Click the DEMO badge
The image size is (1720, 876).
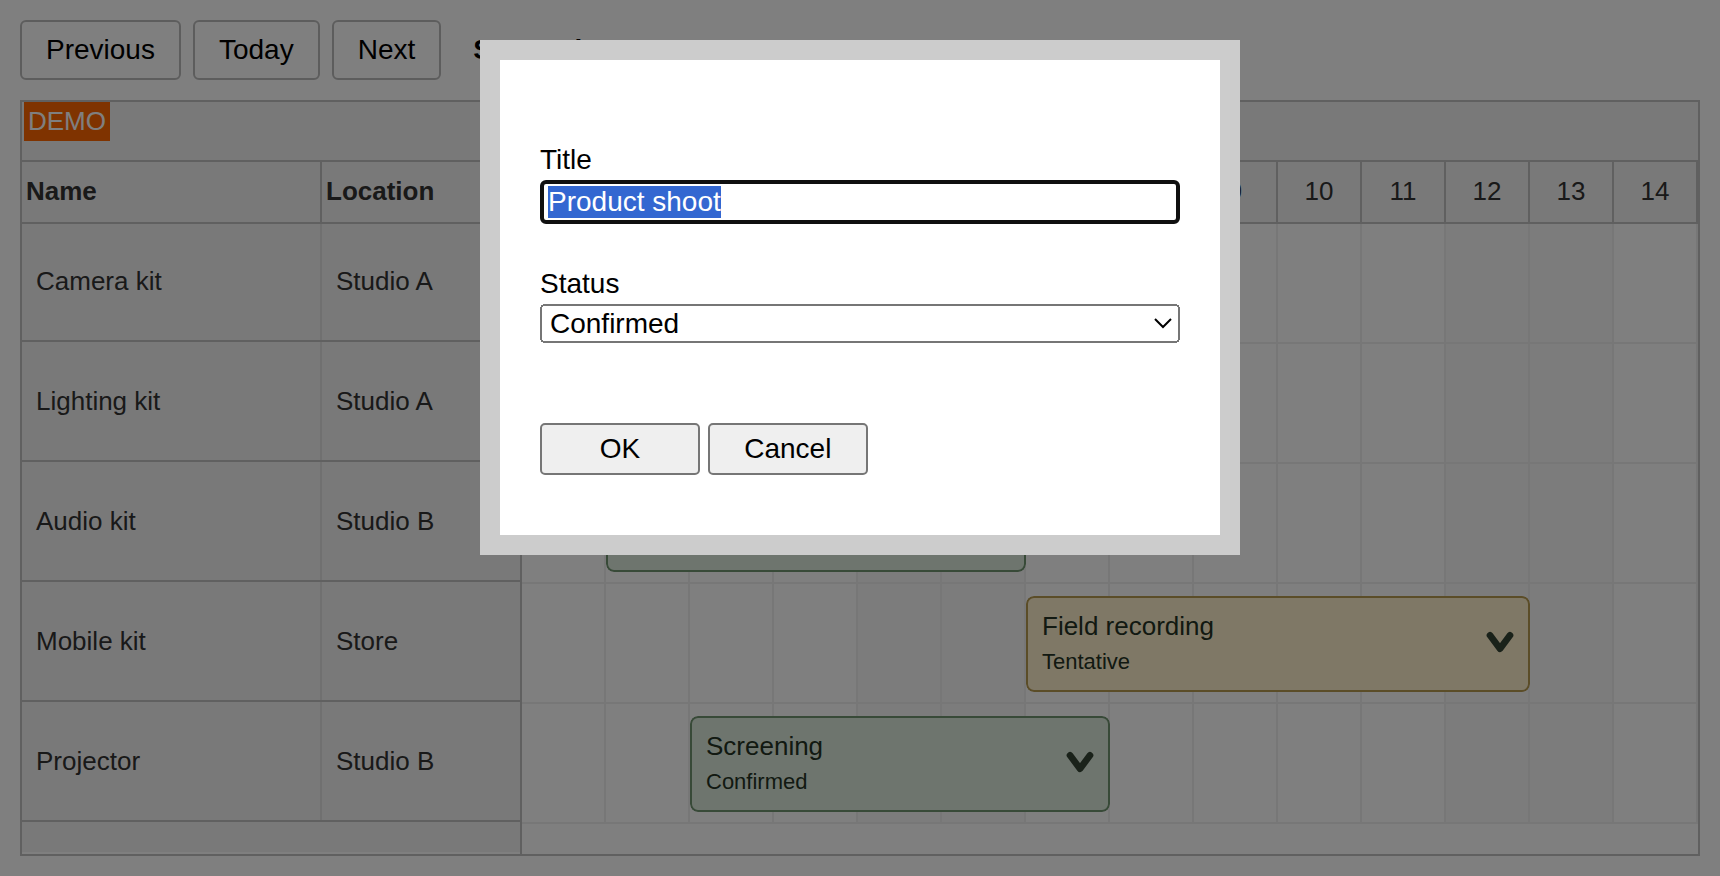pyautogui.click(x=67, y=121)
